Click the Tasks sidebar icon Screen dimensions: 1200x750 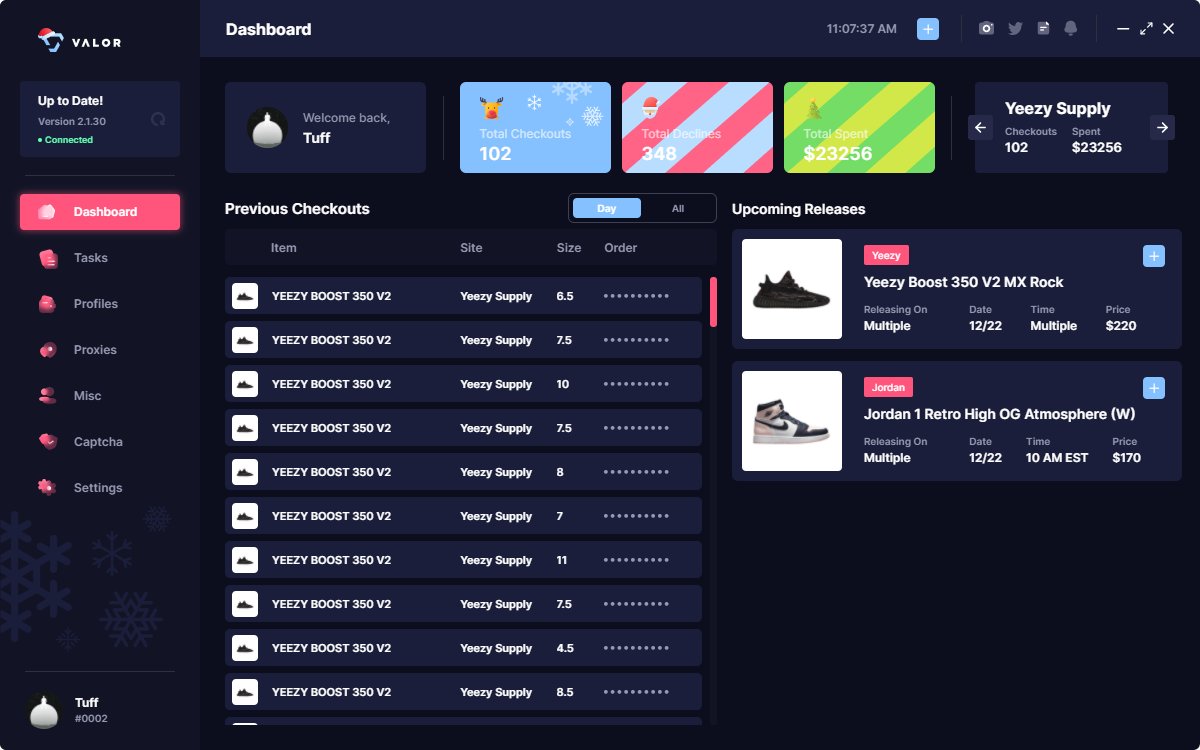pos(48,258)
